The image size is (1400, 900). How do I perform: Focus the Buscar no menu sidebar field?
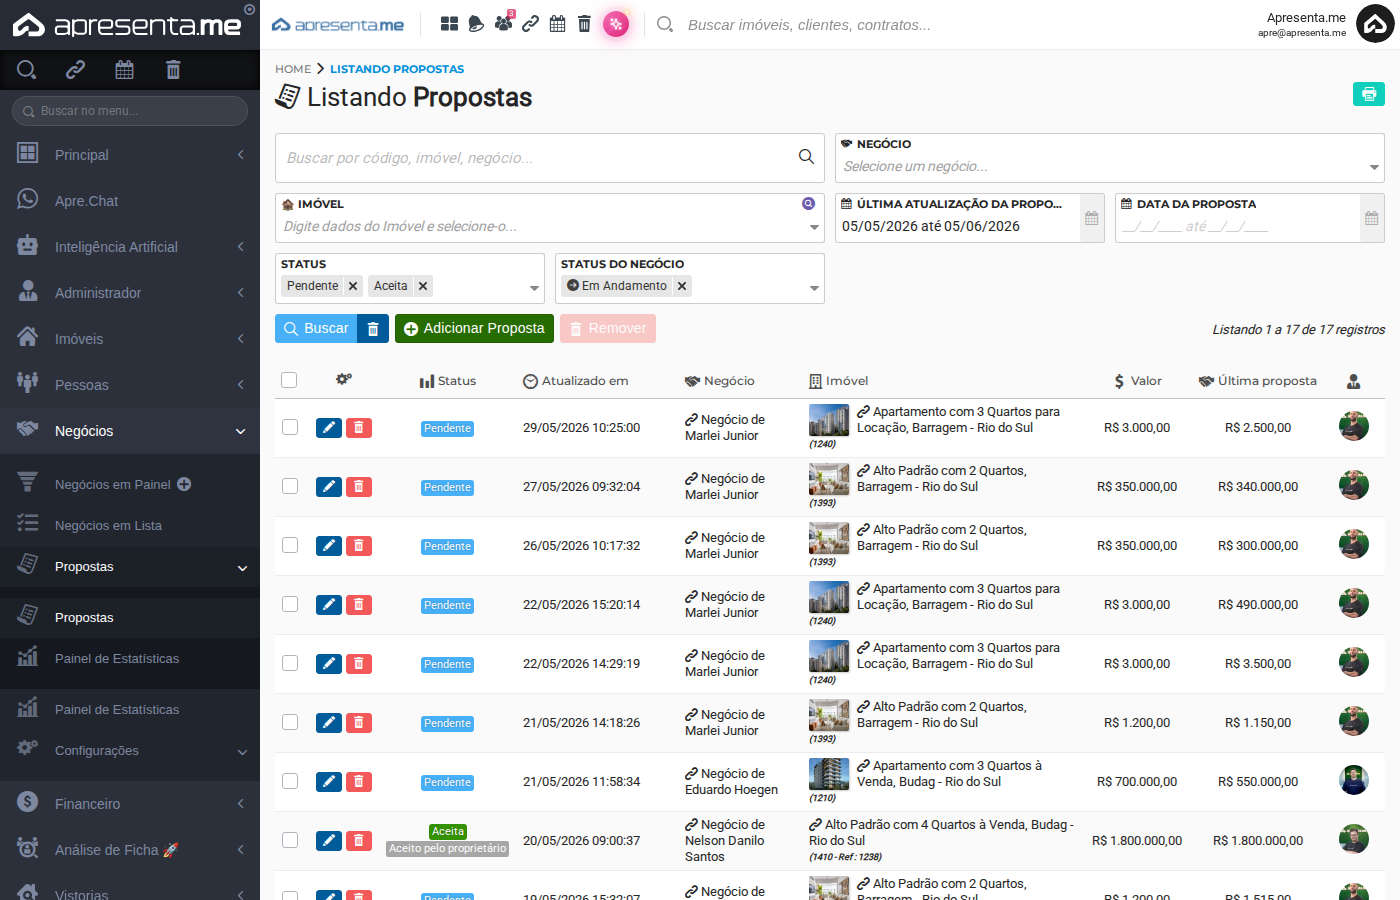coord(130,111)
